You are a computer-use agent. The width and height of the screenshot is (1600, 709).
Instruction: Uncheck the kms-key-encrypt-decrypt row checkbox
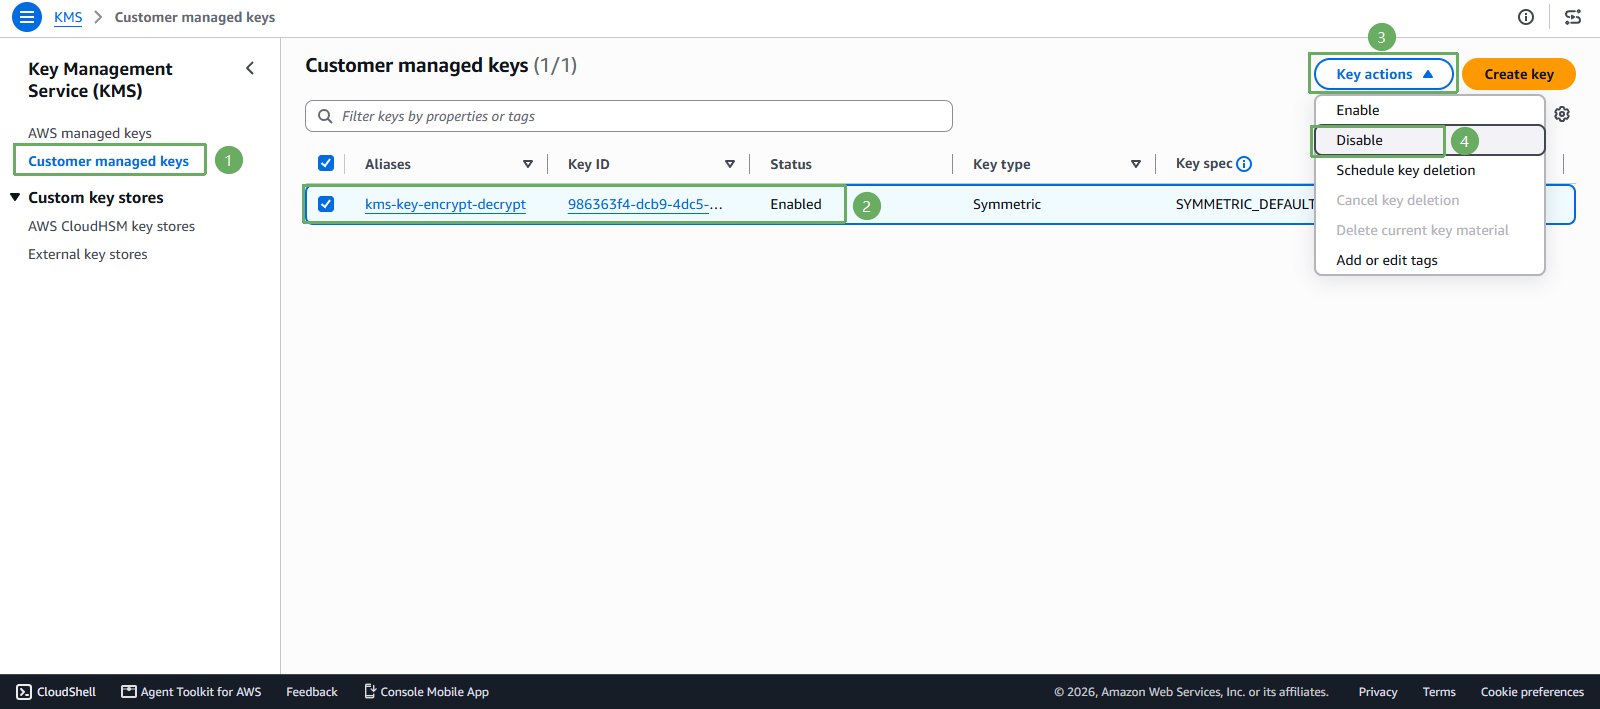[326, 204]
